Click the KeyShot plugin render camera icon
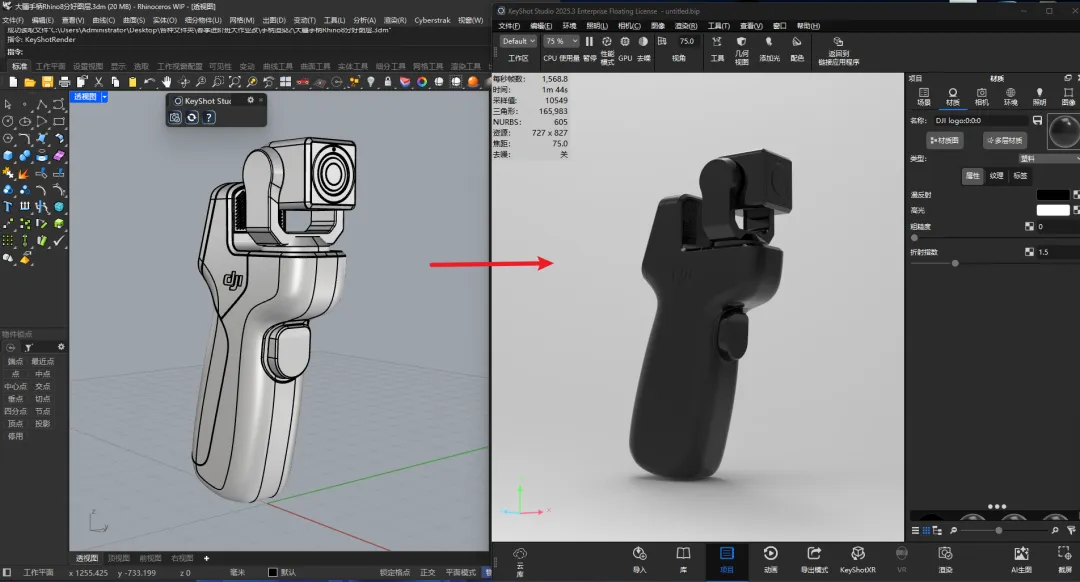Screen dimensions: 1080x582 coord(175,118)
